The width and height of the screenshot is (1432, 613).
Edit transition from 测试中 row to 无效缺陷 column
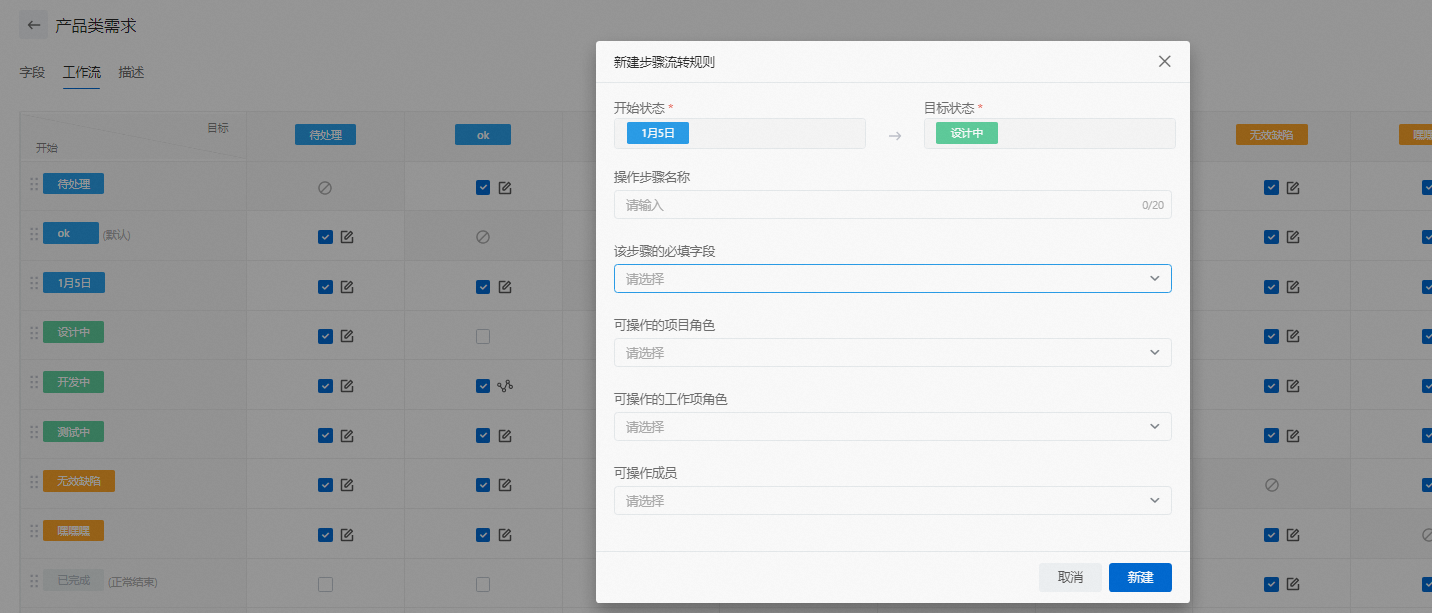(1293, 435)
